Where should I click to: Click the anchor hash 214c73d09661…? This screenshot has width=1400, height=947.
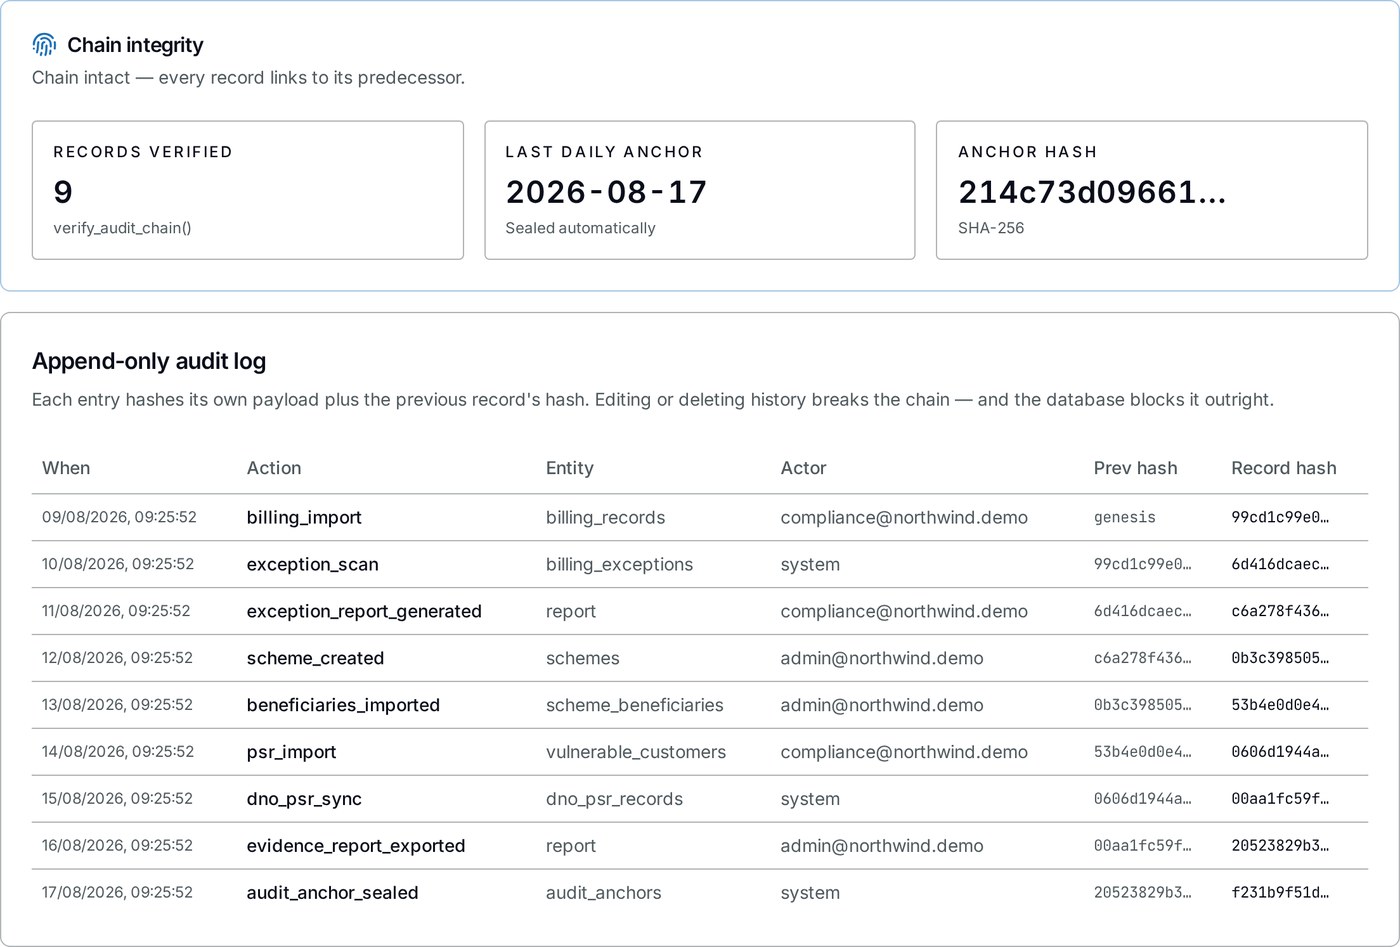(1092, 192)
